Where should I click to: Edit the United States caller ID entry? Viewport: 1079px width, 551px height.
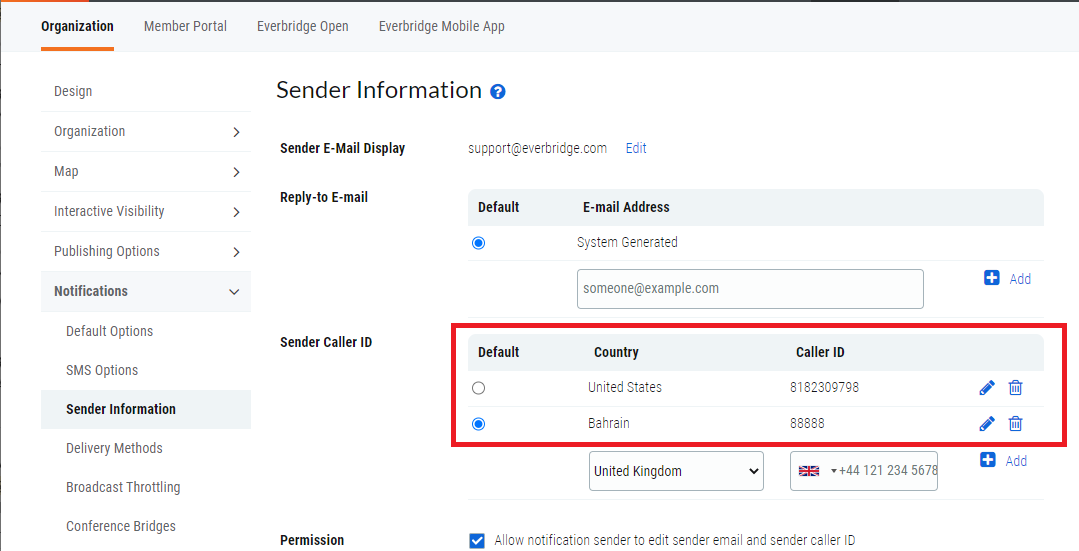coord(987,388)
